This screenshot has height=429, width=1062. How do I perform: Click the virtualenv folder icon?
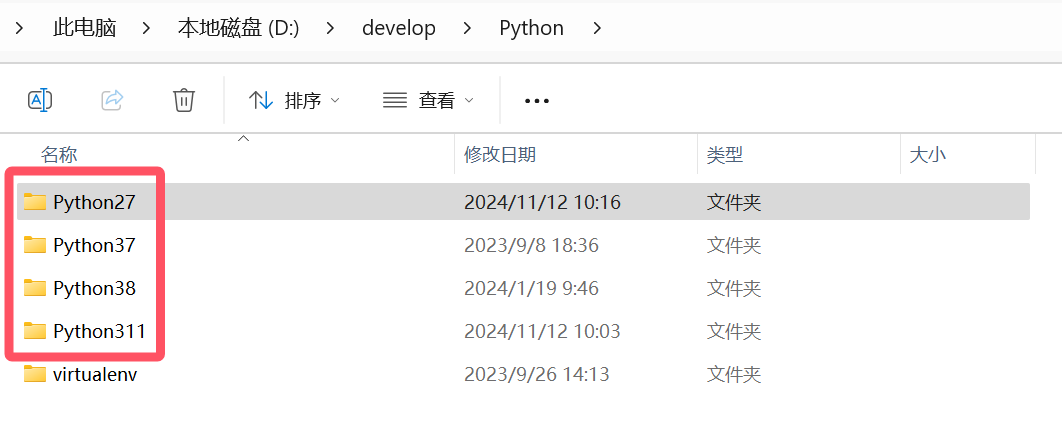click(x=35, y=373)
